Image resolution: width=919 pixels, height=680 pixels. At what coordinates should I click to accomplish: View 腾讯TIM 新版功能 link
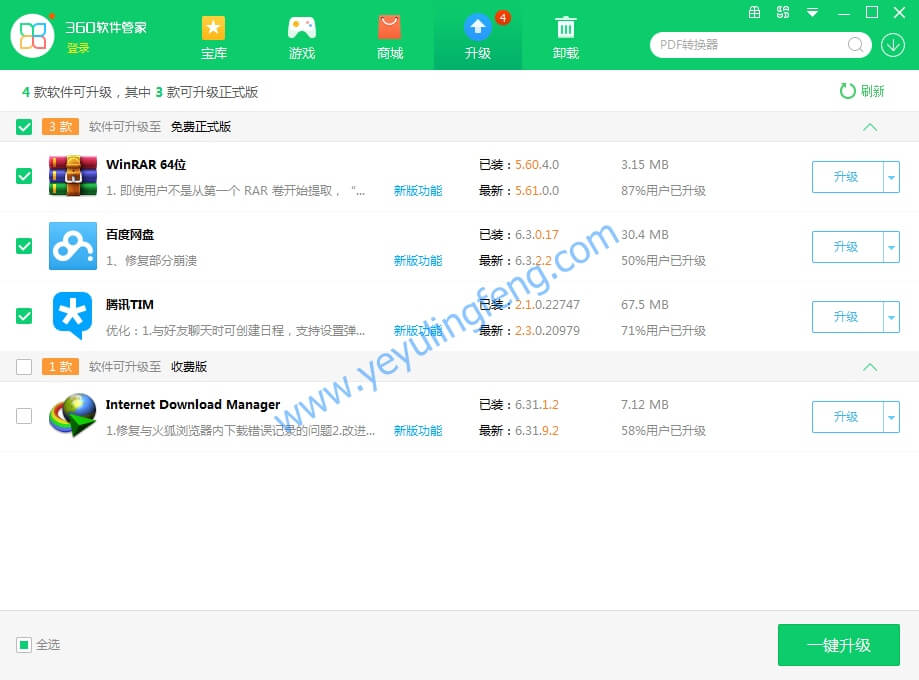[x=418, y=331]
